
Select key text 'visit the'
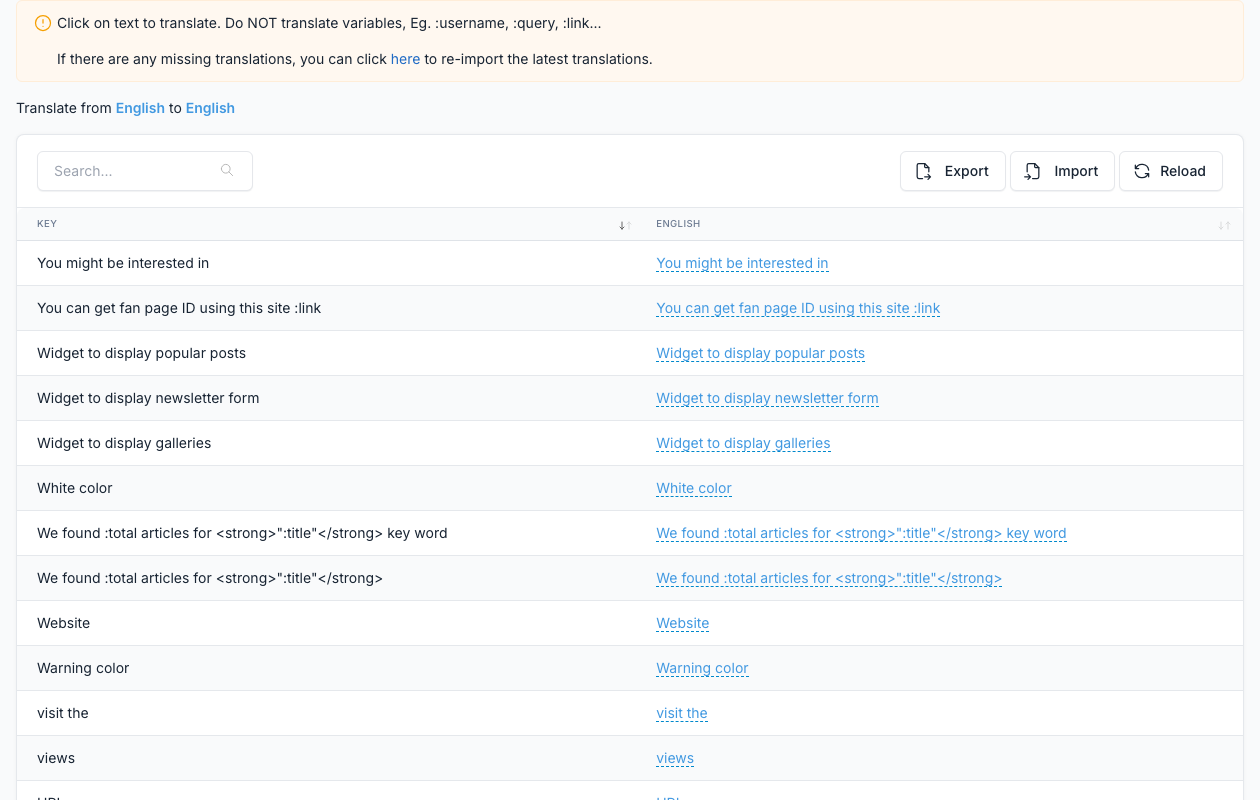[63, 713]
